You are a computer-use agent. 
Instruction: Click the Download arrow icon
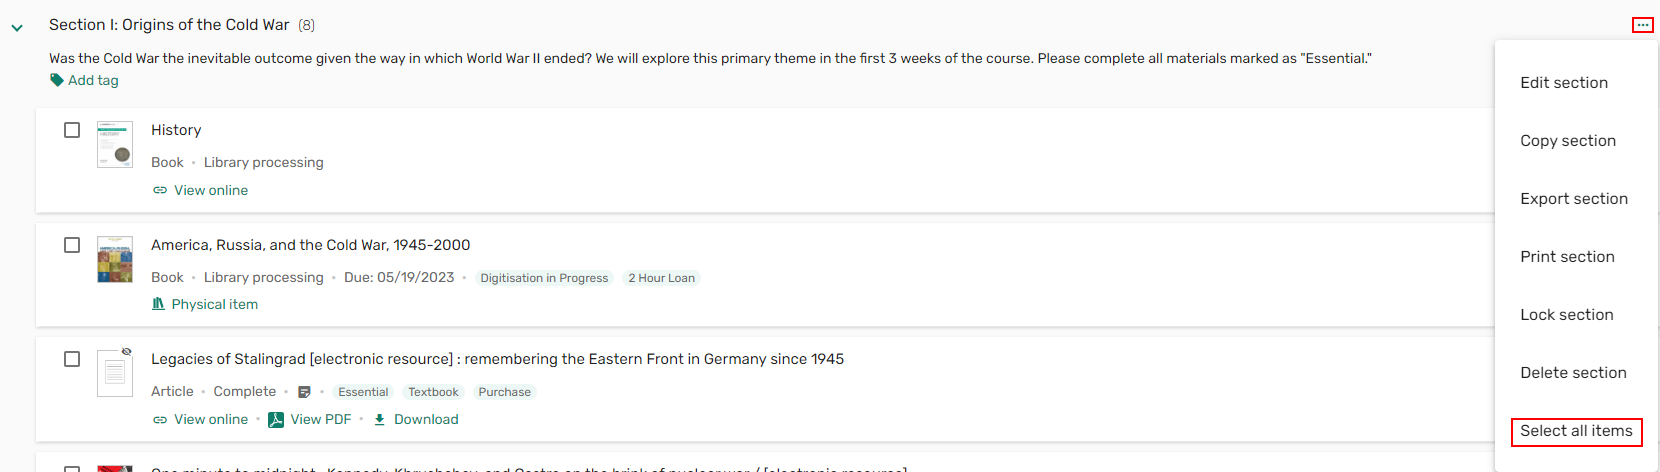(380, 420)
